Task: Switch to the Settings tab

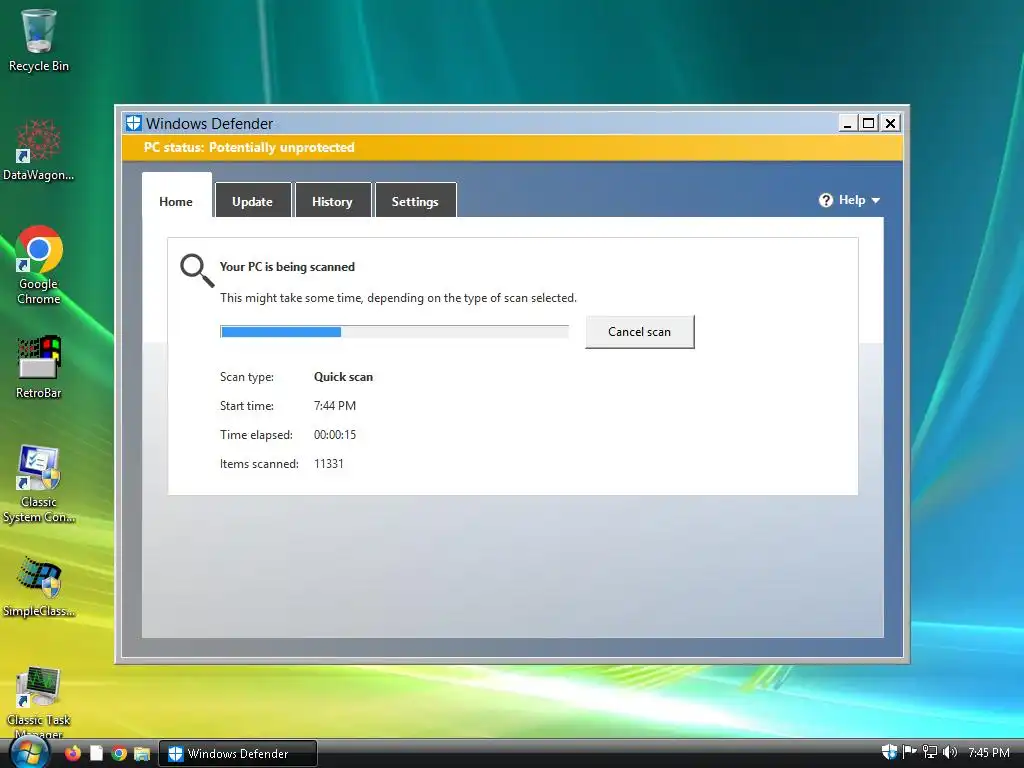Action: coord(415,200)
